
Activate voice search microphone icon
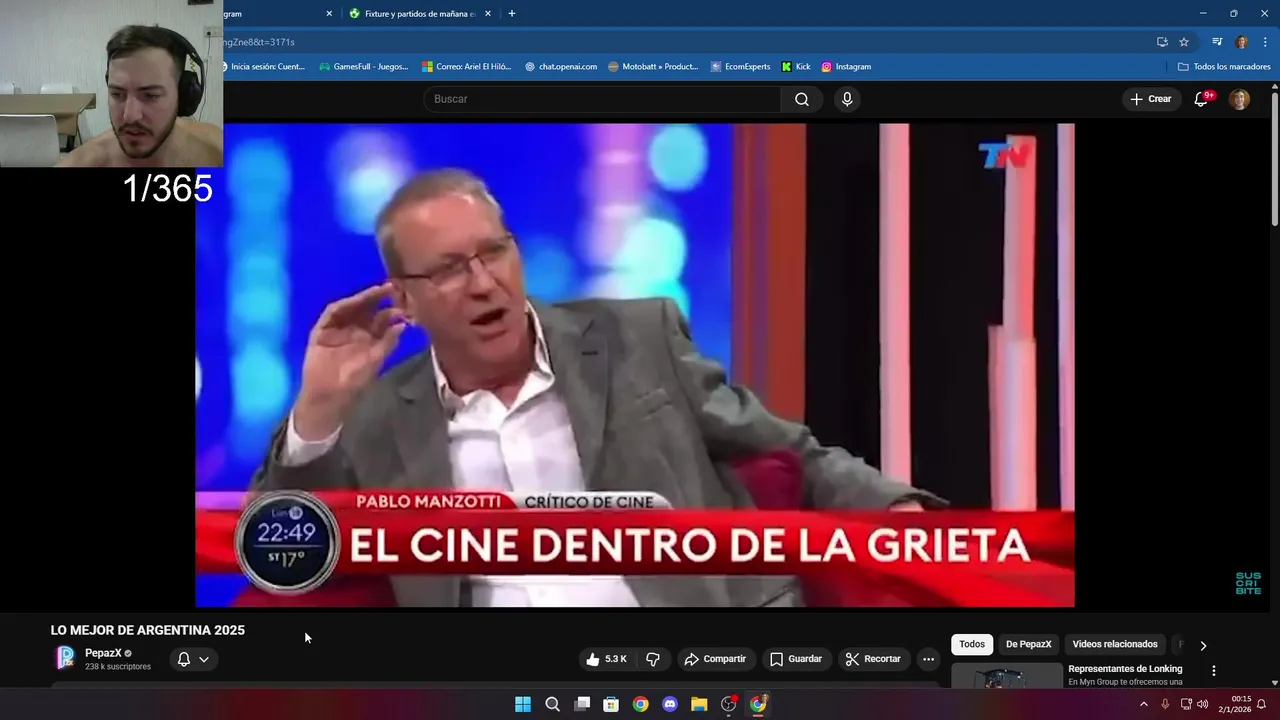(847, 99)
